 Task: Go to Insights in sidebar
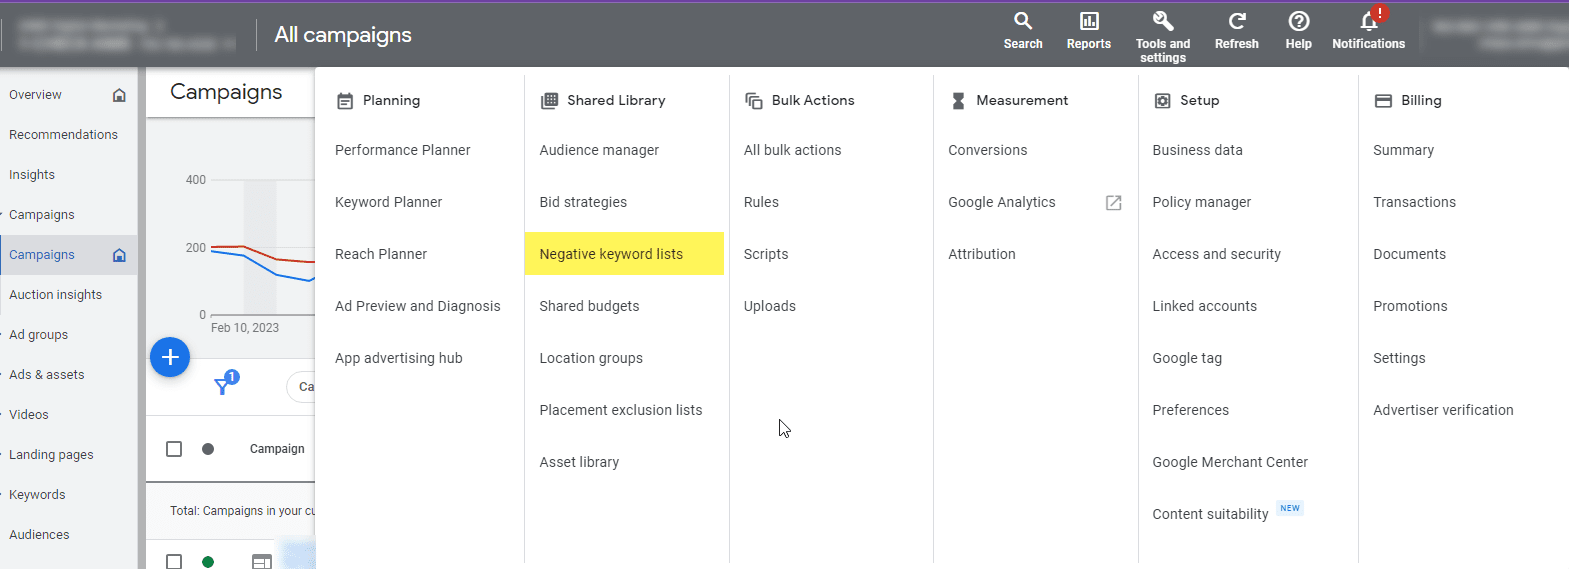click(x=32, y=175)
